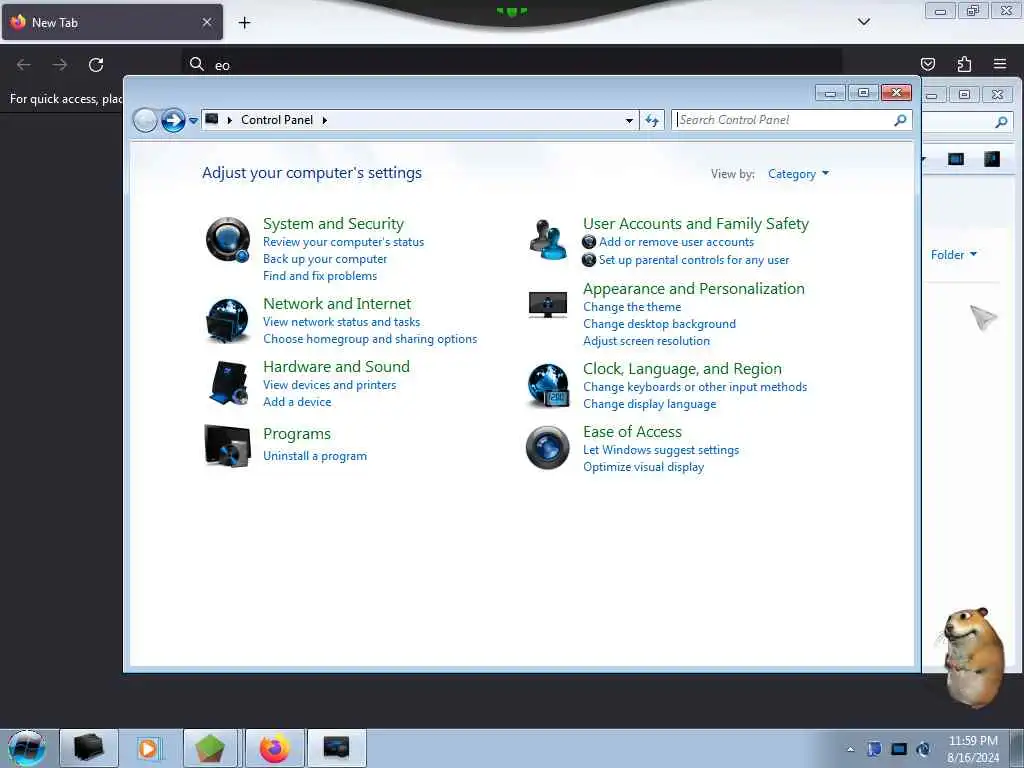Click Uninstall a program
This screenshot has width=1024, height=768.
315,456
